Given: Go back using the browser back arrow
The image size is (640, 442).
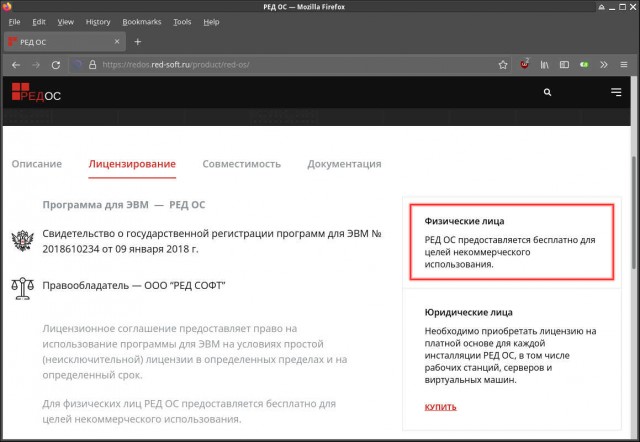Looking at the screenshot, I should coord(16,65).
